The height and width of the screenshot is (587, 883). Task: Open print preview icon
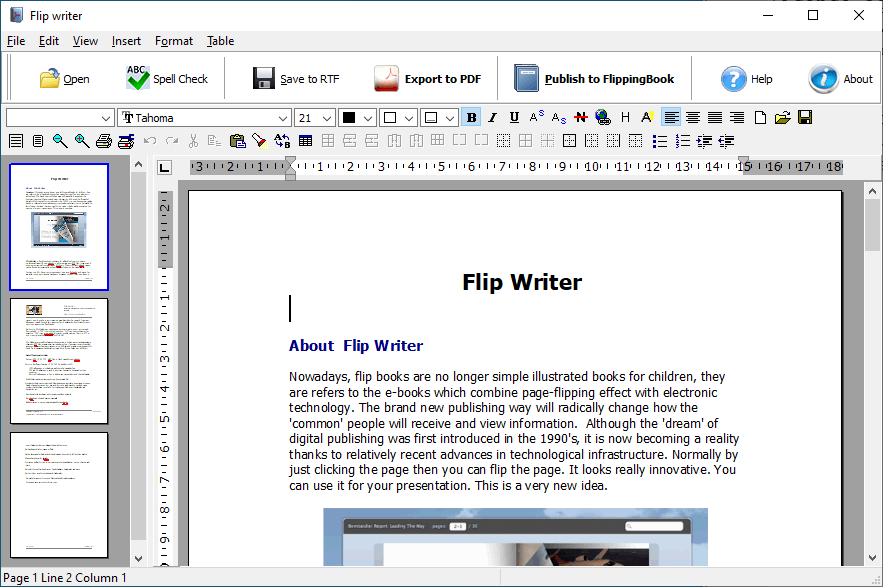click(x=126, y=141)
